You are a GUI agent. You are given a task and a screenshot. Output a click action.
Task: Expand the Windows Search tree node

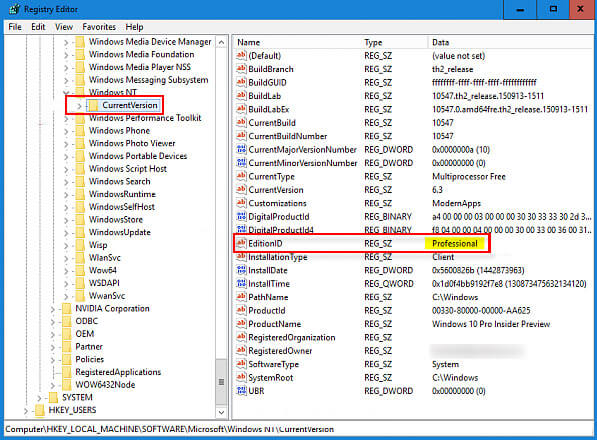coord(66,182)
